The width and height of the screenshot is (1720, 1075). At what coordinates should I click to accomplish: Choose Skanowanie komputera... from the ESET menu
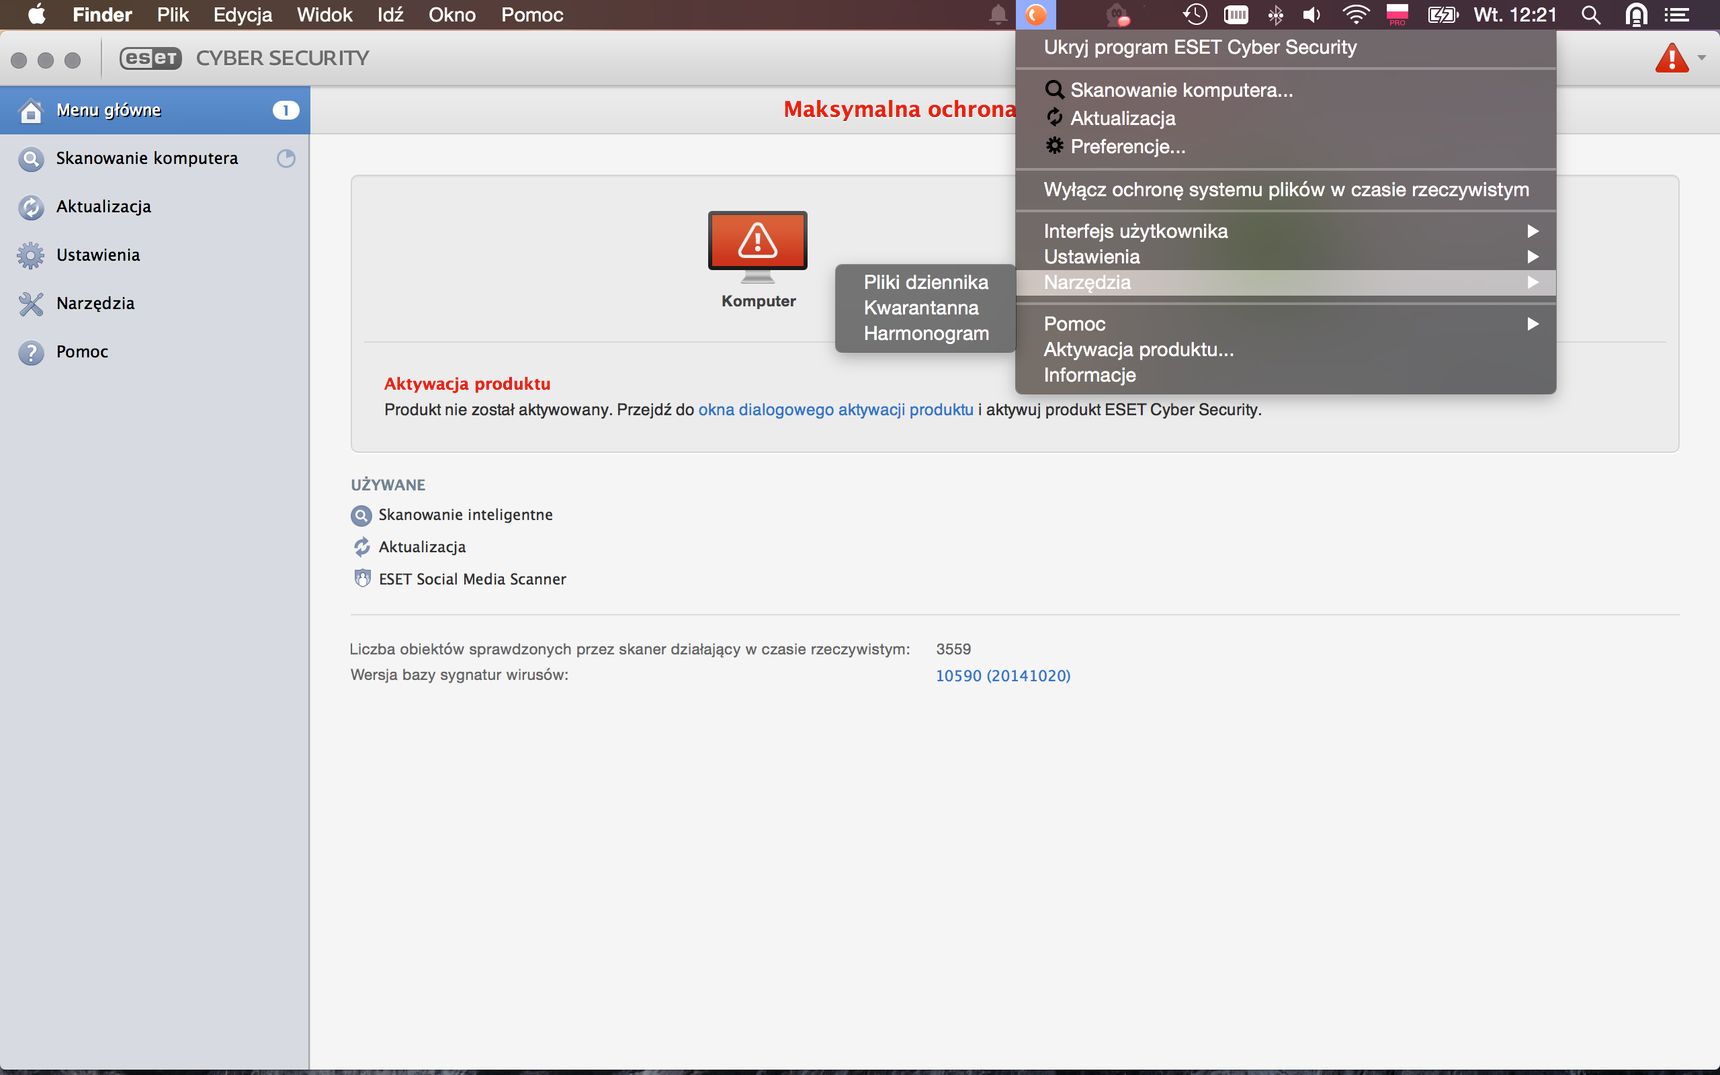tap(1286, 90)
